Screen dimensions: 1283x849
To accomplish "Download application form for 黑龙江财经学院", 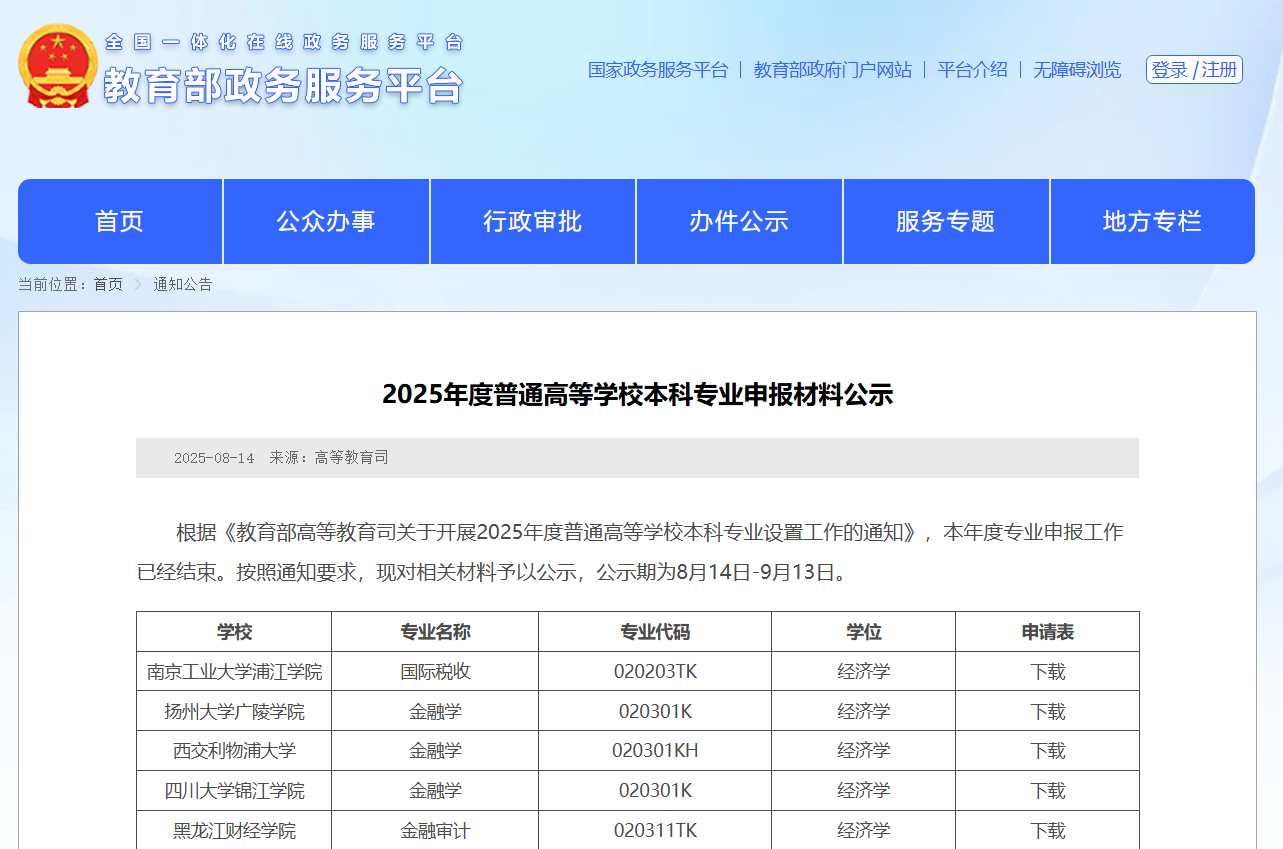I will click(1048, 831).
